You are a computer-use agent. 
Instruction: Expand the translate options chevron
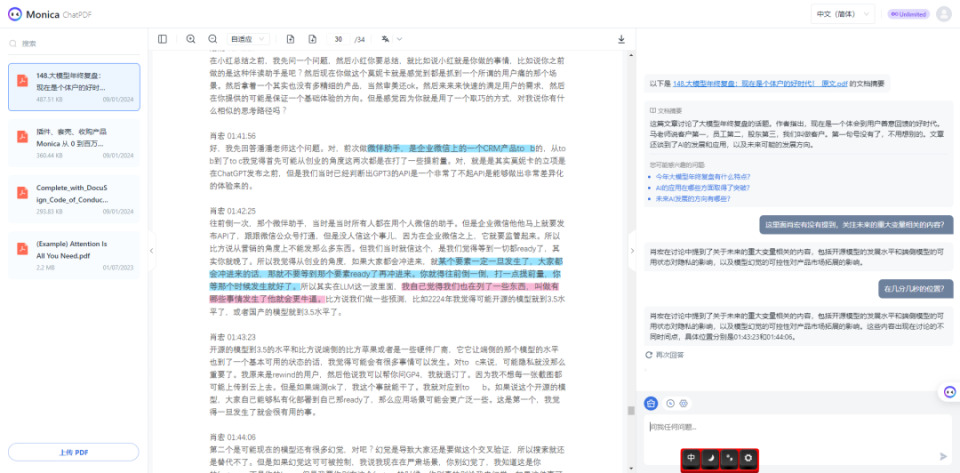pos(400,39)
